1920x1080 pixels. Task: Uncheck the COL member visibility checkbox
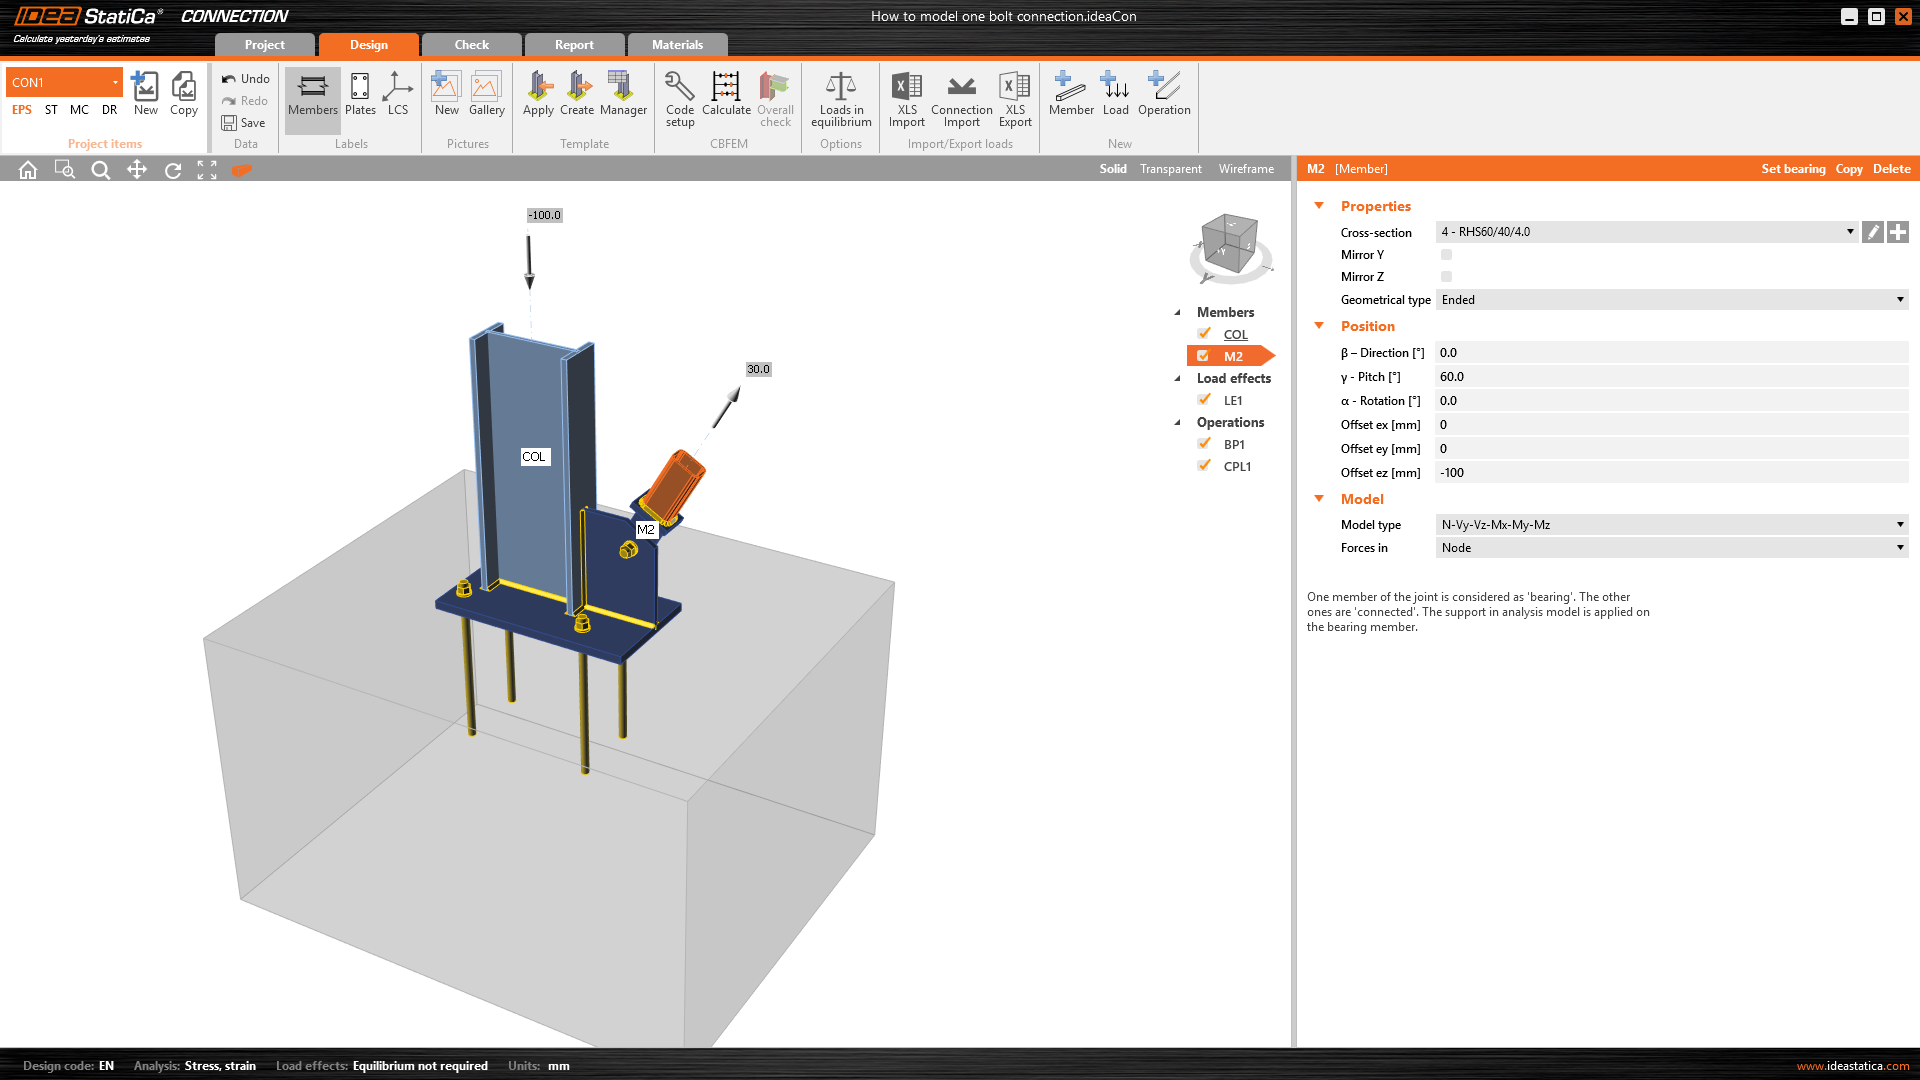coord(1204,334)
